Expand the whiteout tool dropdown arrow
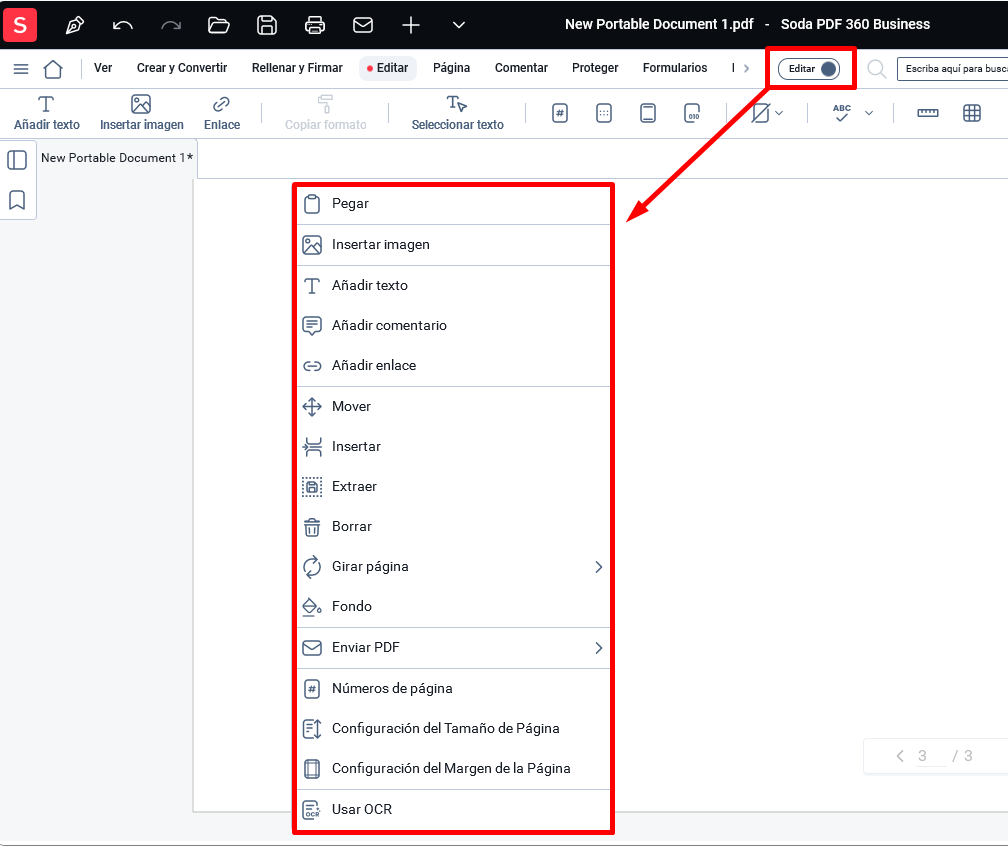This screenshot has width=1008, height=846. click(x=779, y=113)
